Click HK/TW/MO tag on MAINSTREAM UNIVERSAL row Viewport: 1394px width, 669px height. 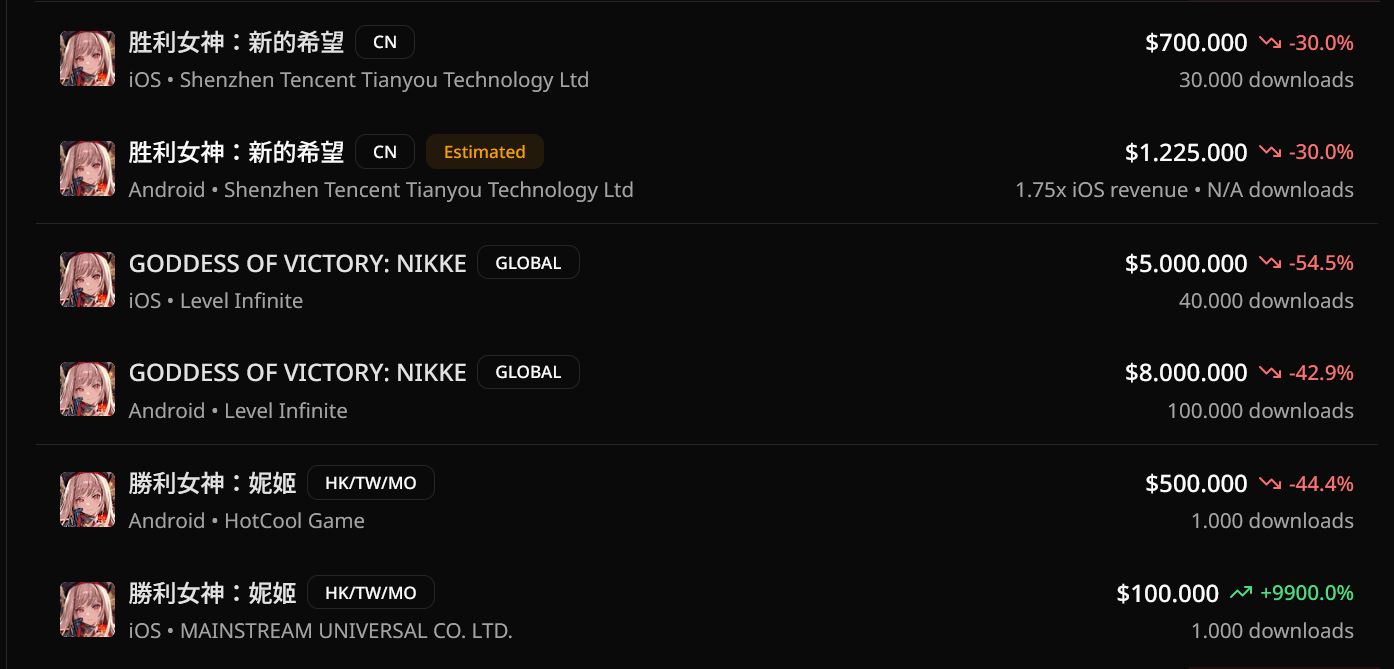pyautogui.click(x=371, y=593)
